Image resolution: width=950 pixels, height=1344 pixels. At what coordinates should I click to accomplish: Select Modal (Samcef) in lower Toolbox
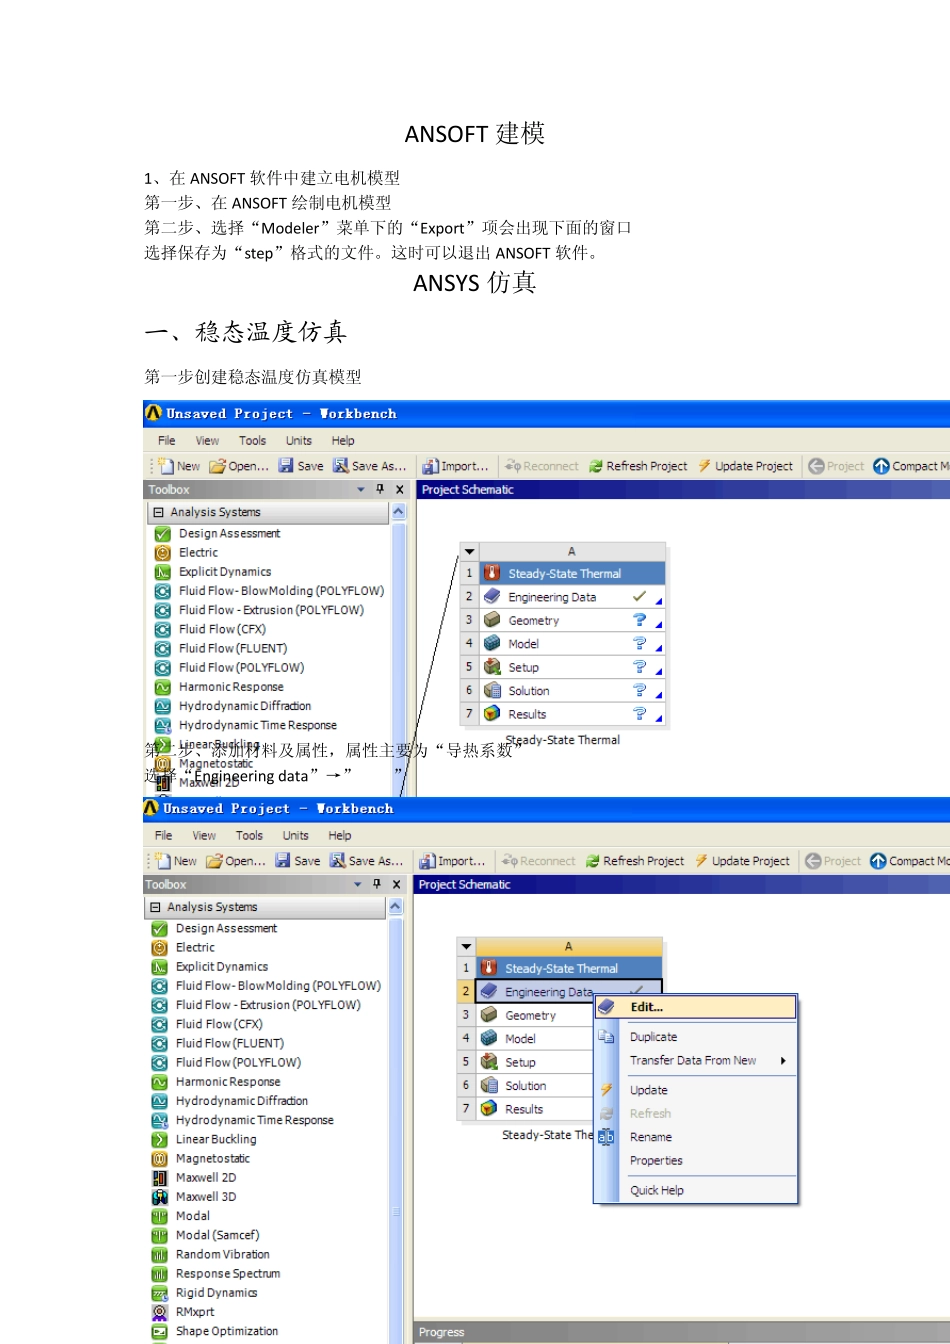point(217,1236)
